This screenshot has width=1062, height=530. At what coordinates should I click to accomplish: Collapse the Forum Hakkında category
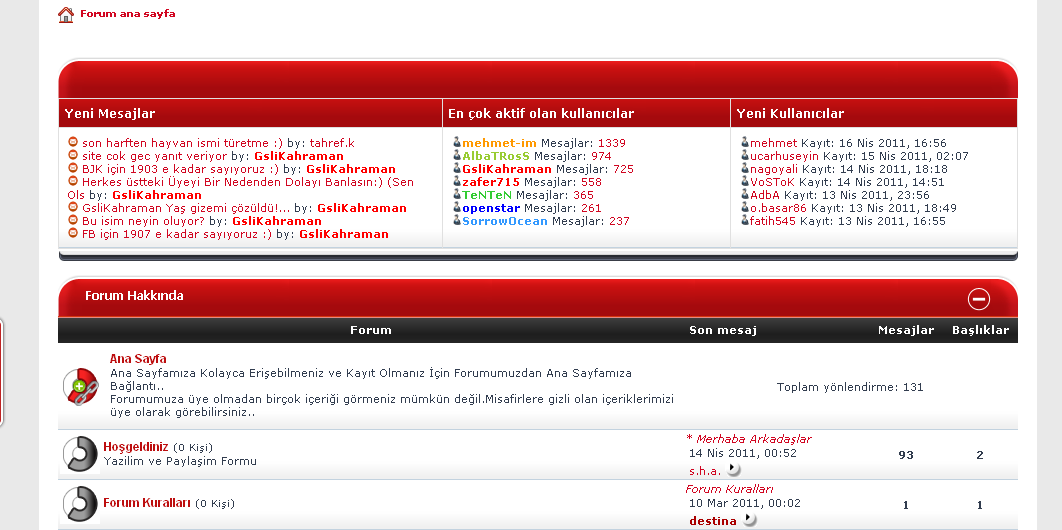click(x=979, y=299)
